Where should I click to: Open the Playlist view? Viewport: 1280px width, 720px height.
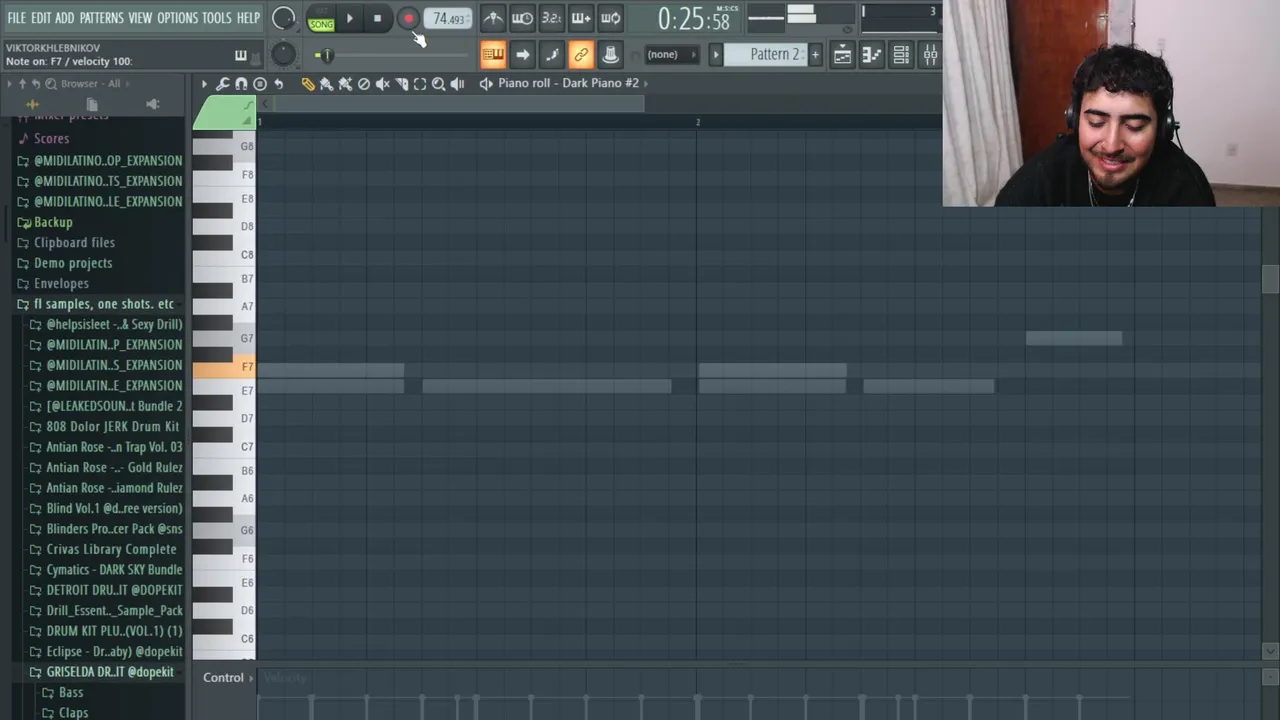pyautogui.click(x=842, y=55)
